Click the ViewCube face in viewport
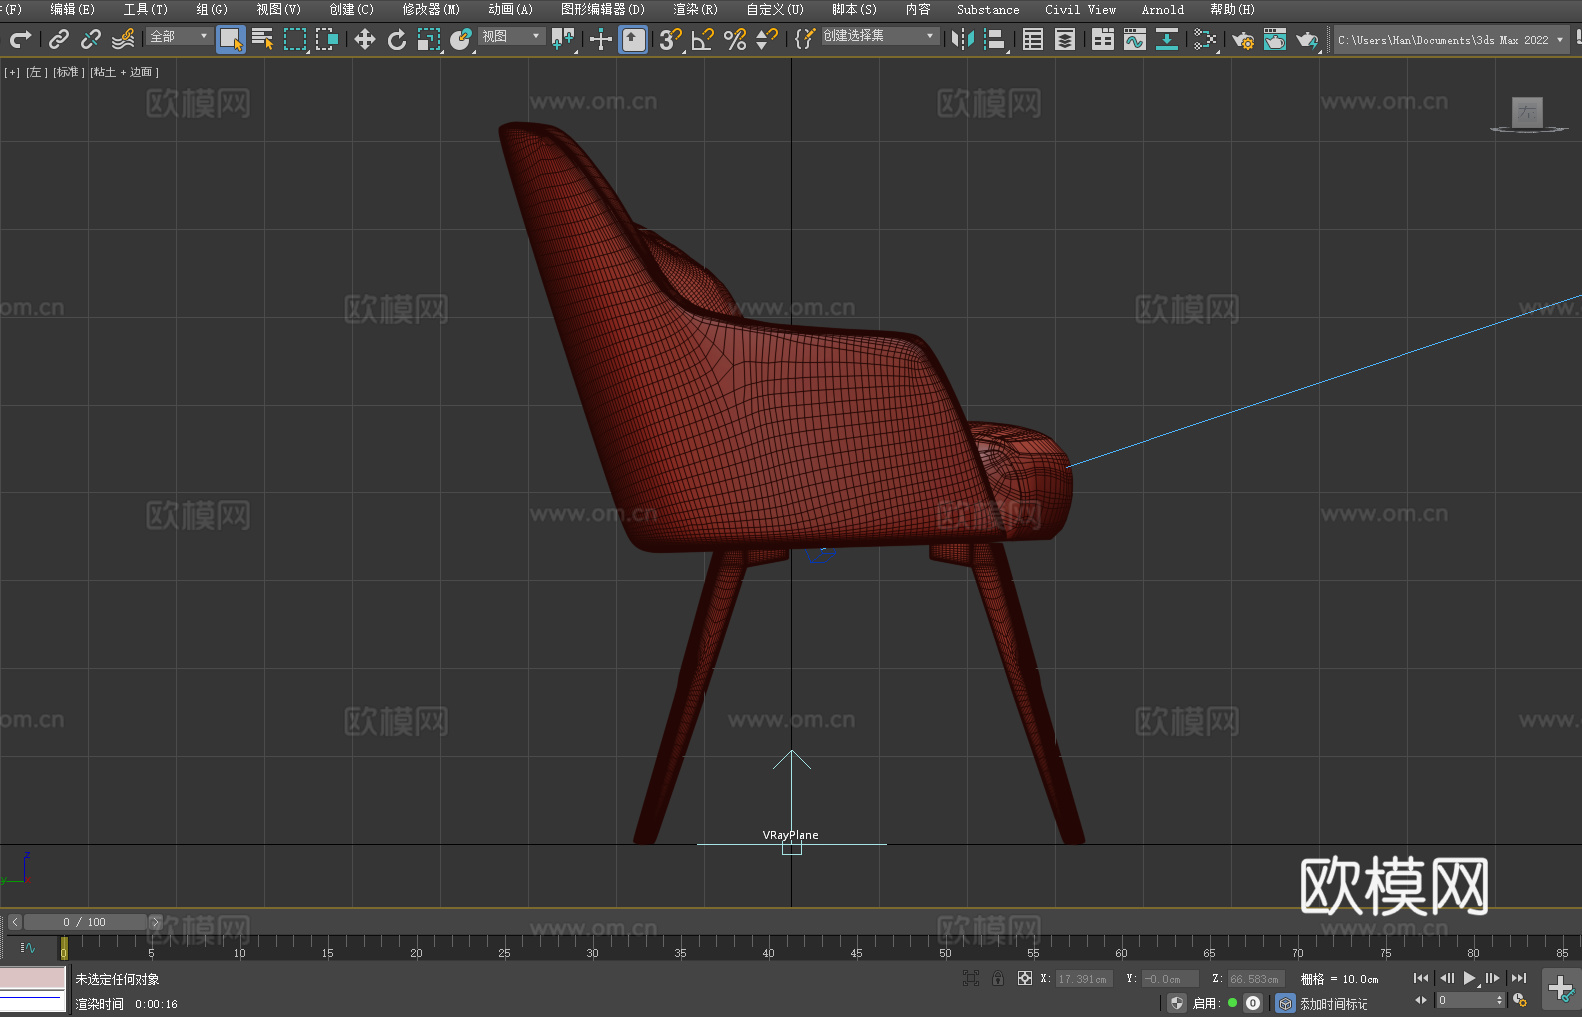 1527,112
